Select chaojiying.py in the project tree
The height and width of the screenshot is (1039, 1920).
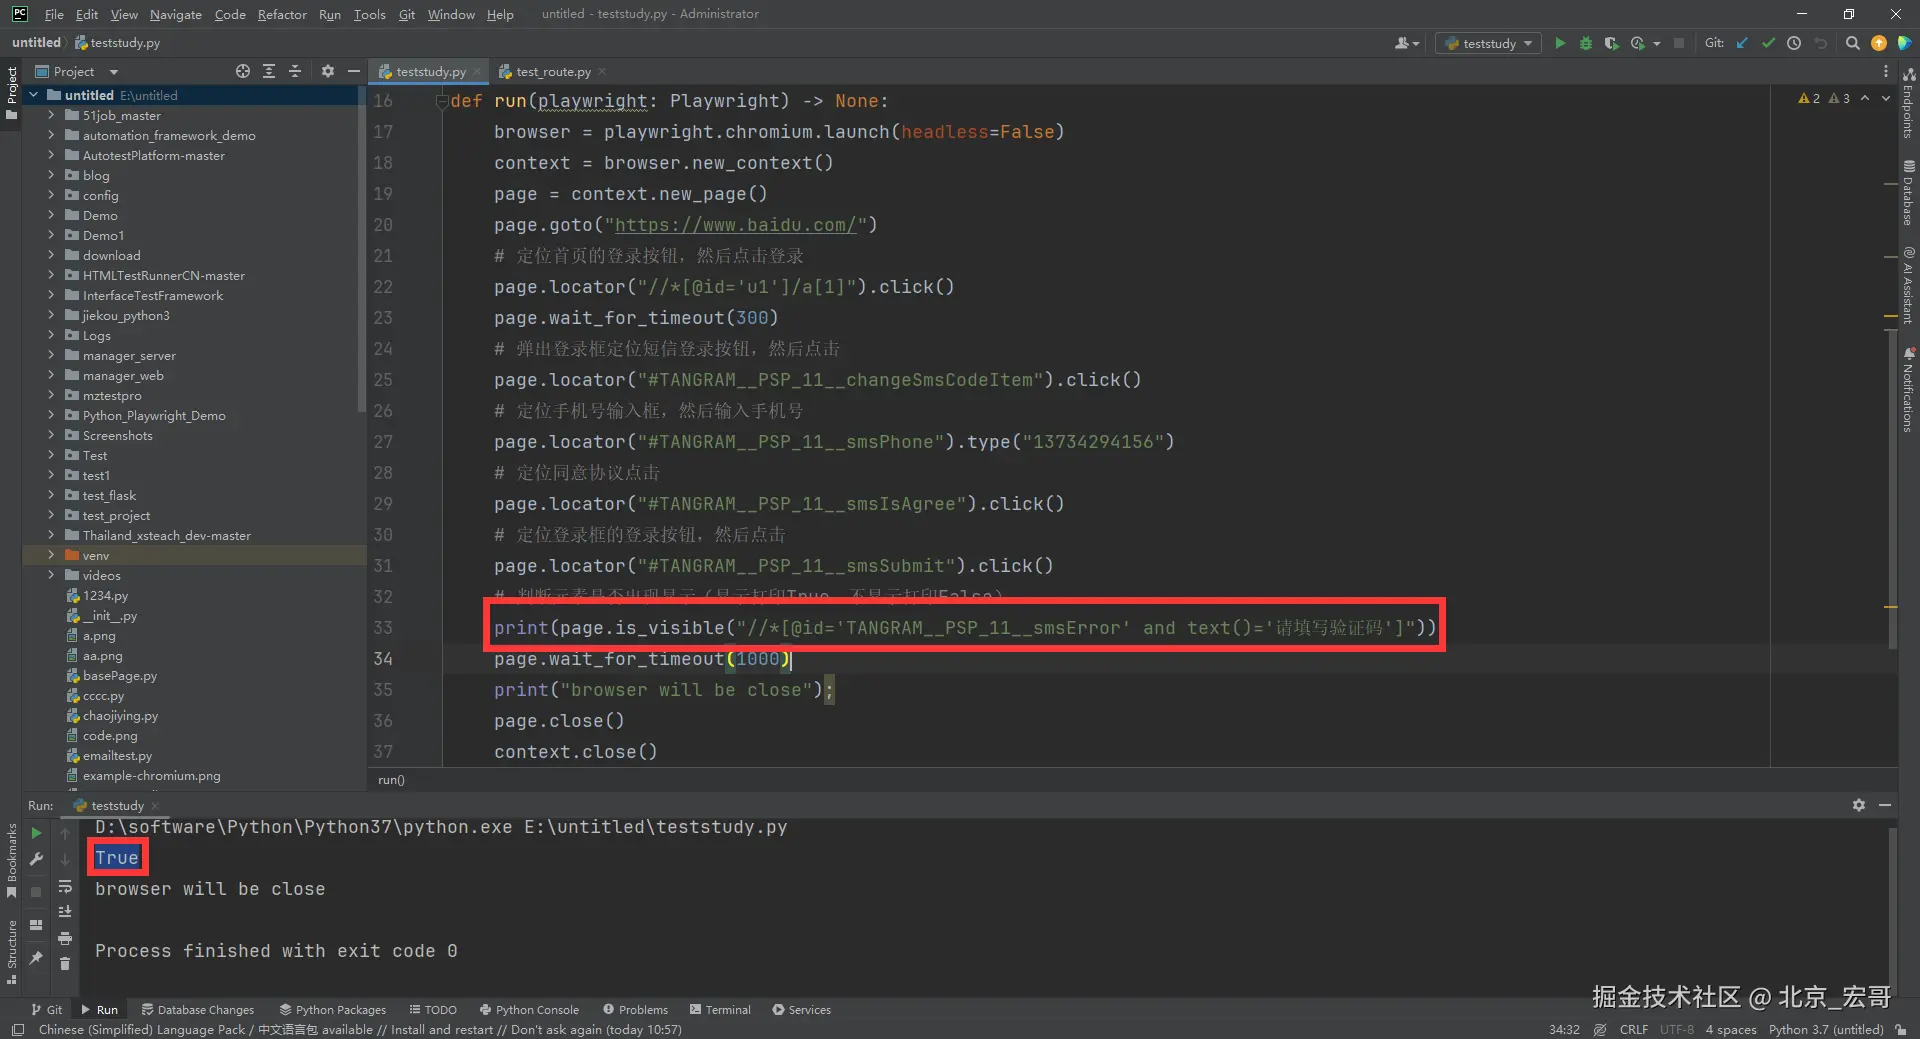[120, 716]
